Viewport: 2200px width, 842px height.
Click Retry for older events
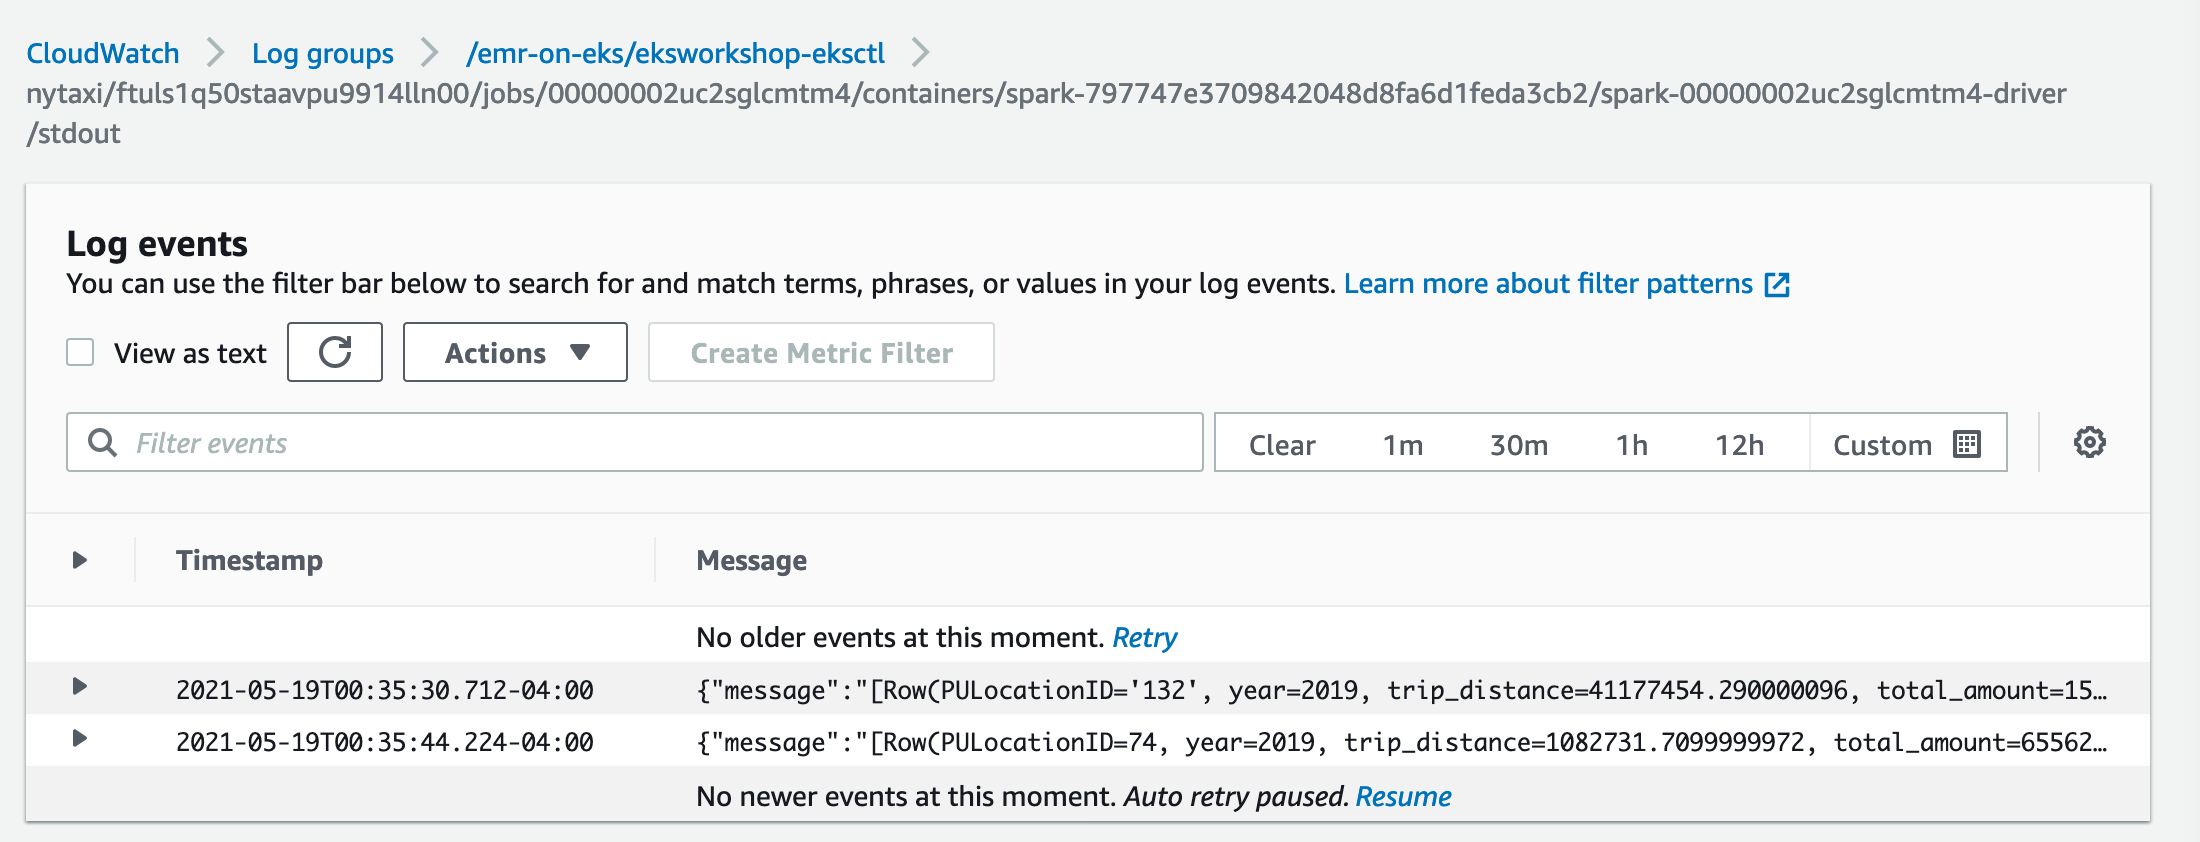pyautogui.click(x=1145, y=638)
